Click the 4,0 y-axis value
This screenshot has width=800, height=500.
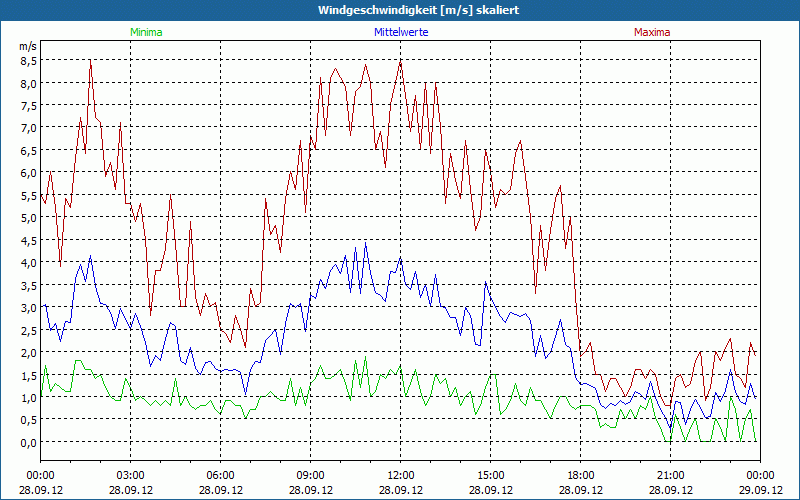tap(29, 263)
